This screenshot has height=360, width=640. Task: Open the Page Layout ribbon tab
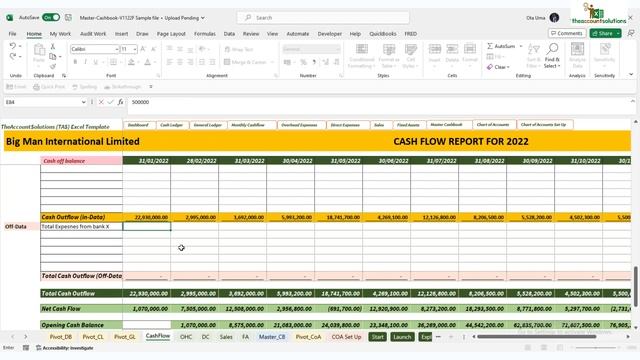[x=171, y=34]
